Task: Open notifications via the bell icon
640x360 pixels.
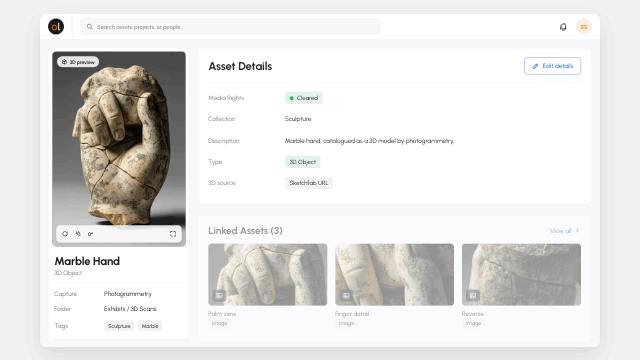Action: (563, 27)
